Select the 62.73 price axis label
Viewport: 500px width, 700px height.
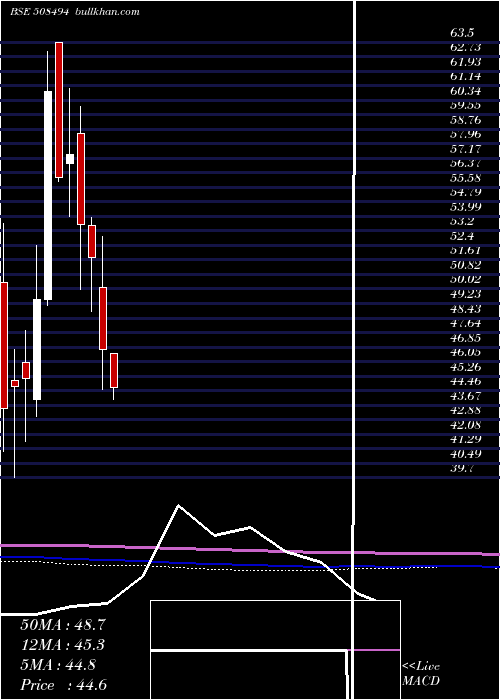tap(466, 47)
